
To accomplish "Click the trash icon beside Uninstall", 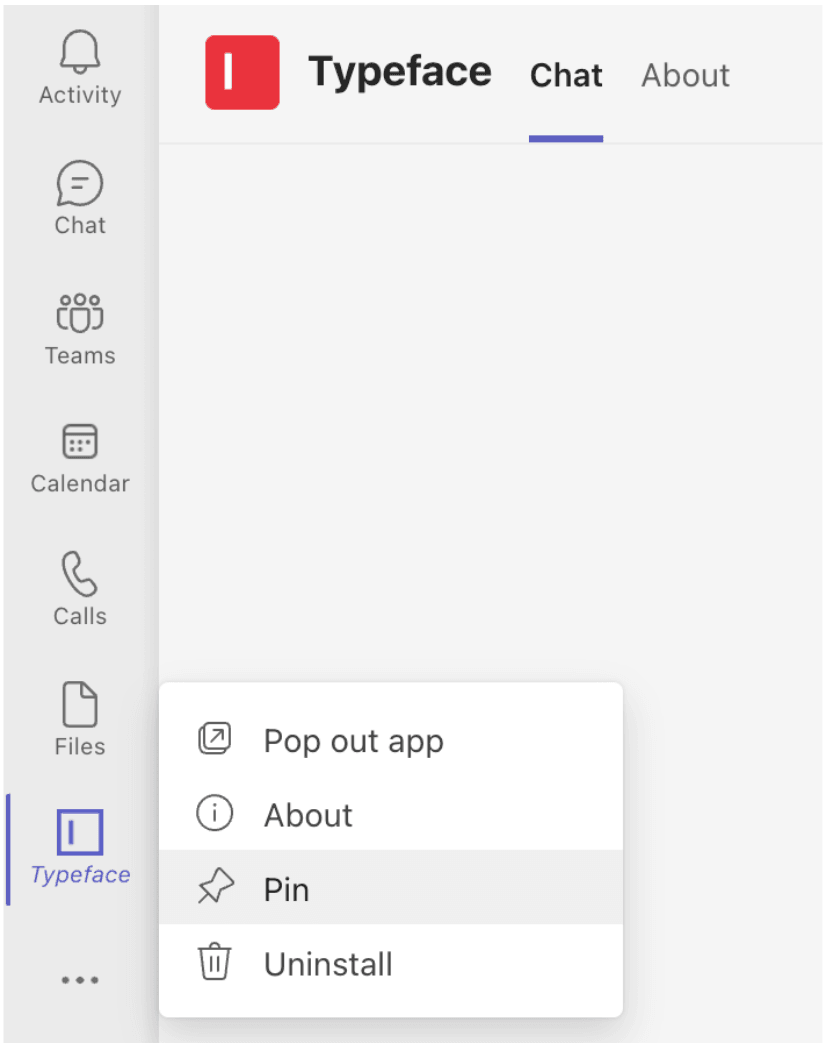I will tap(214, 963).
